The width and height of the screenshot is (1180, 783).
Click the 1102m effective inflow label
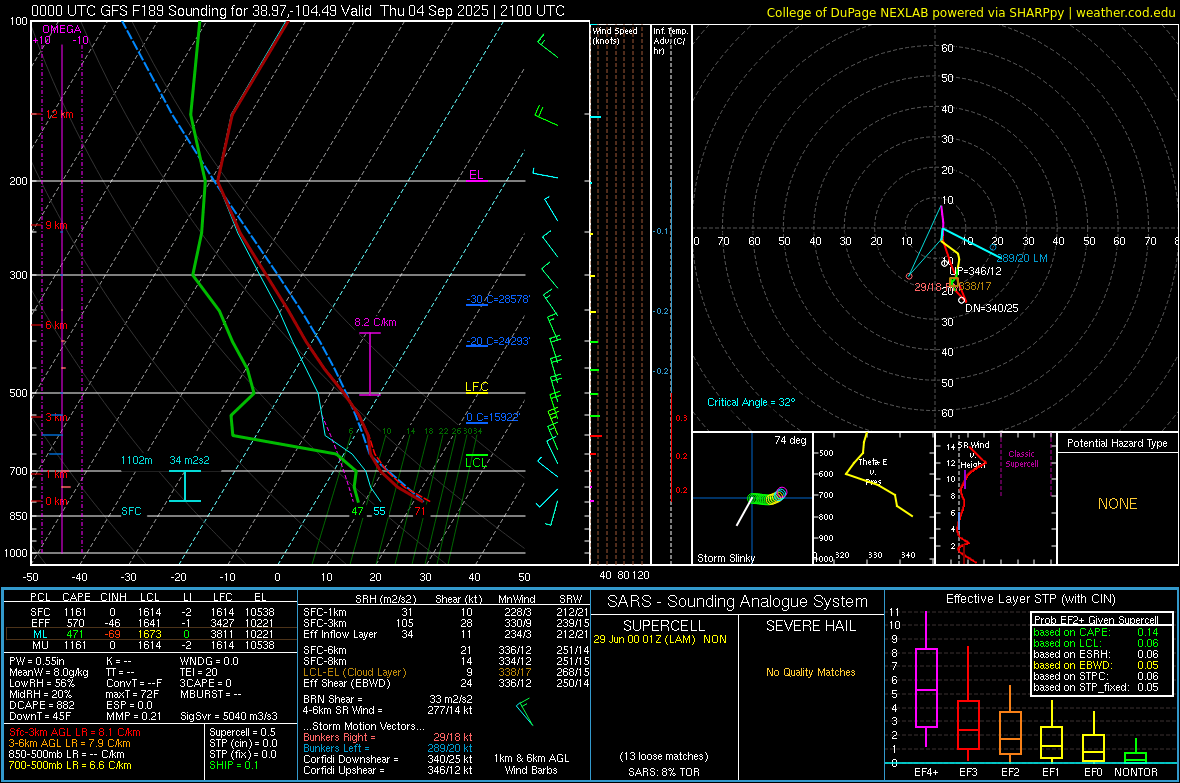click(136, 460)
